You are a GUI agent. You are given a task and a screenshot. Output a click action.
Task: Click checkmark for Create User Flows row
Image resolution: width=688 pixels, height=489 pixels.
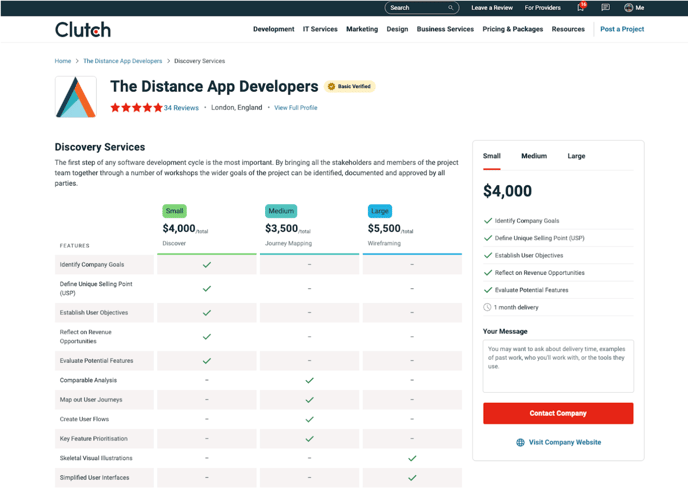click(x=309, y=419)
